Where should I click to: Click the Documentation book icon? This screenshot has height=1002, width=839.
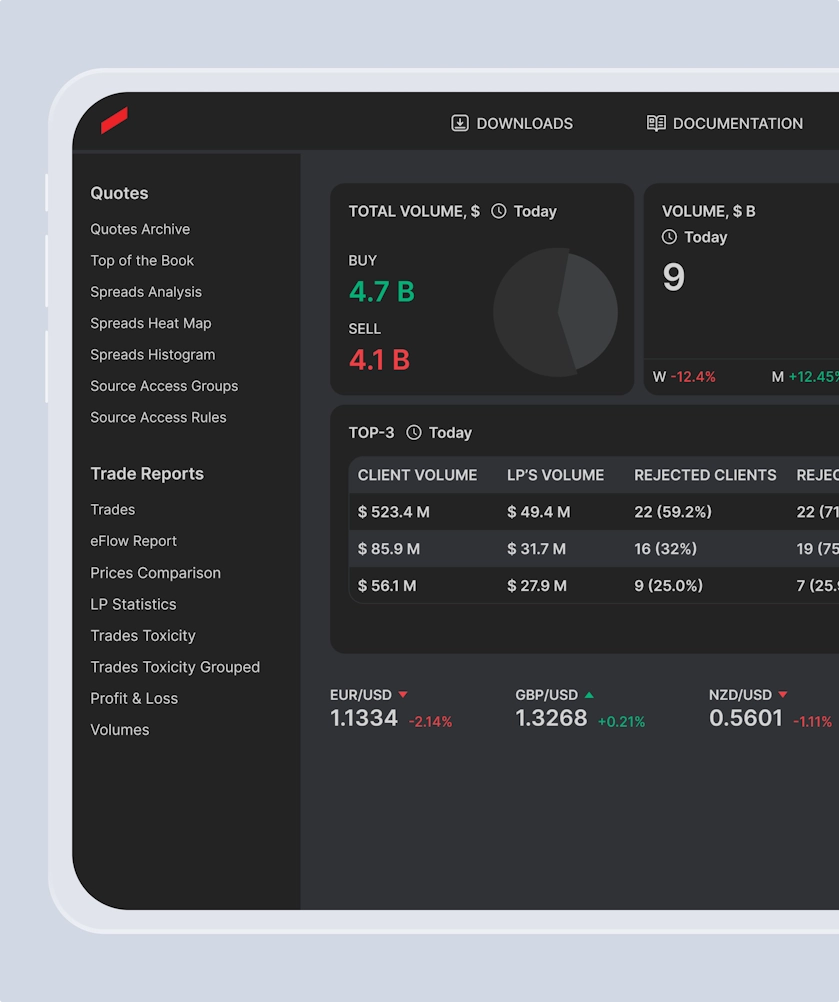656,123
